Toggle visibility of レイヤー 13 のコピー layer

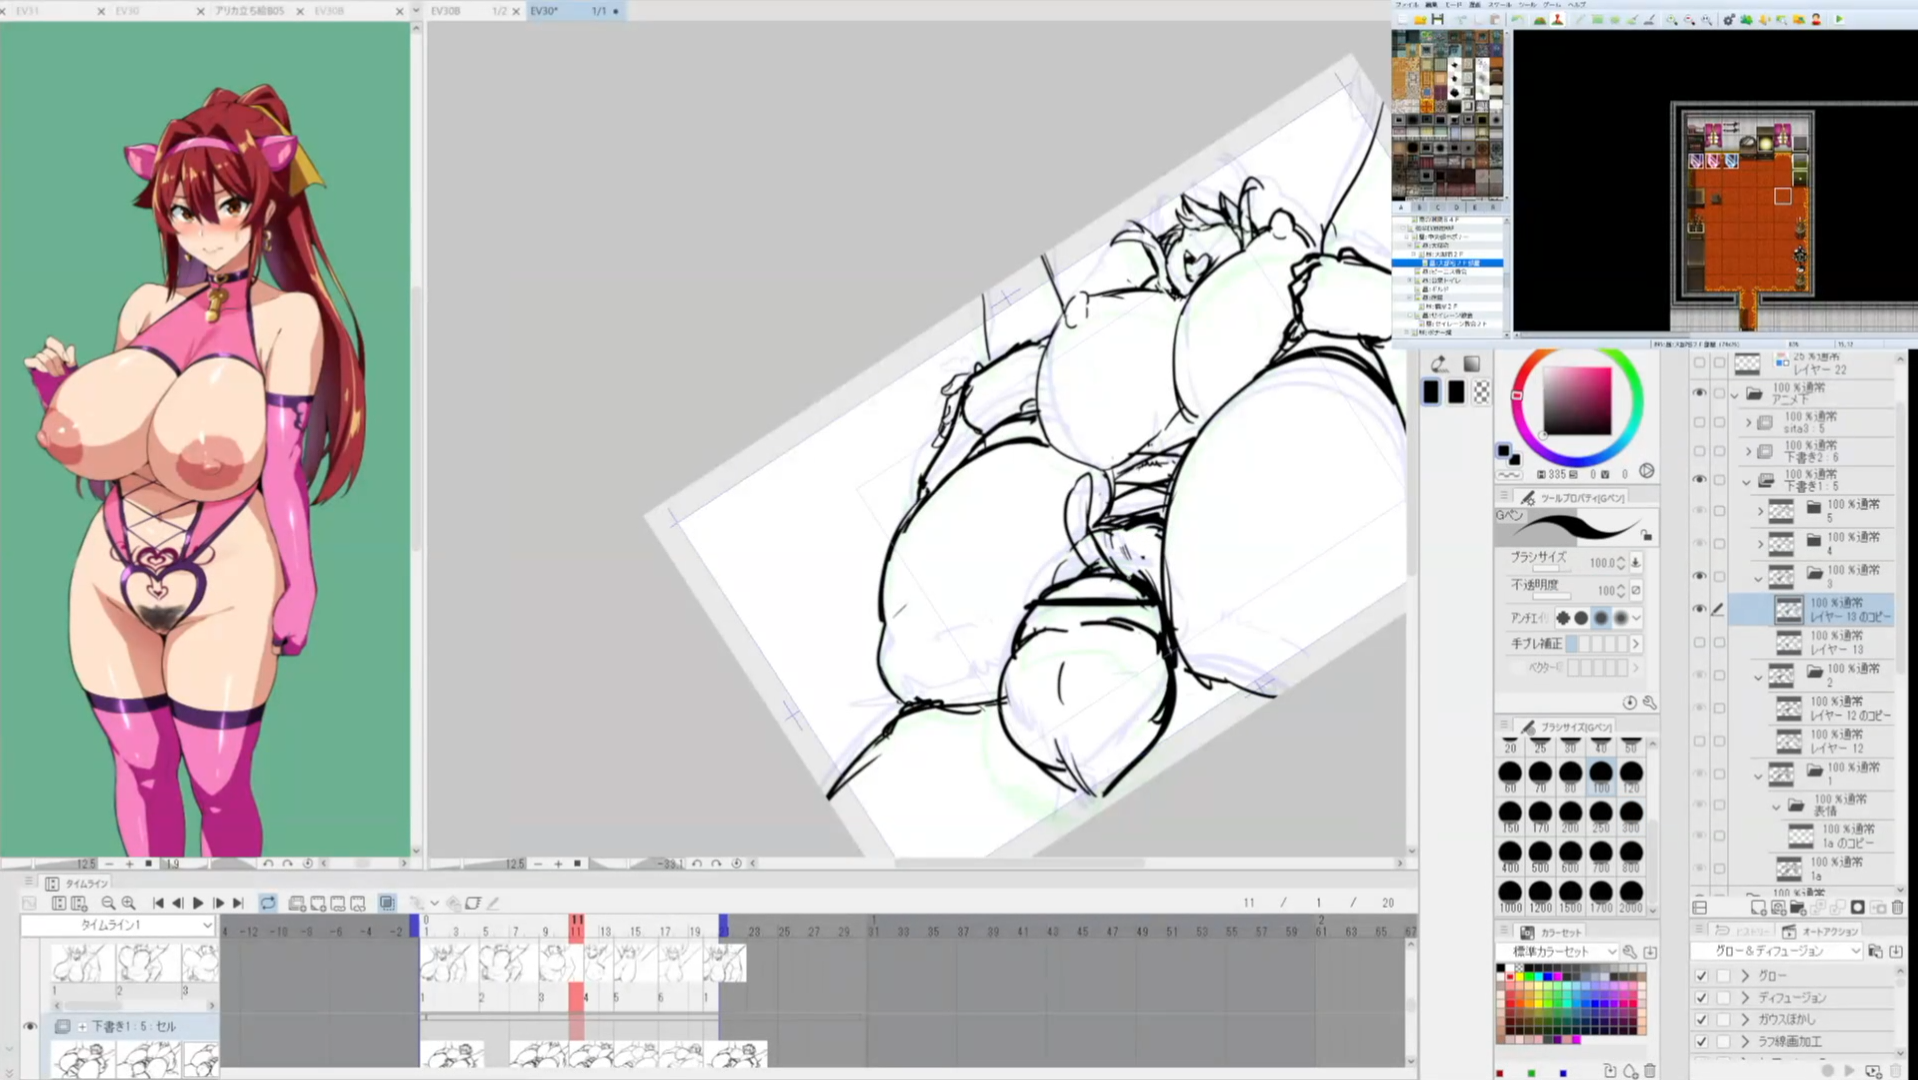(1699, 609)
